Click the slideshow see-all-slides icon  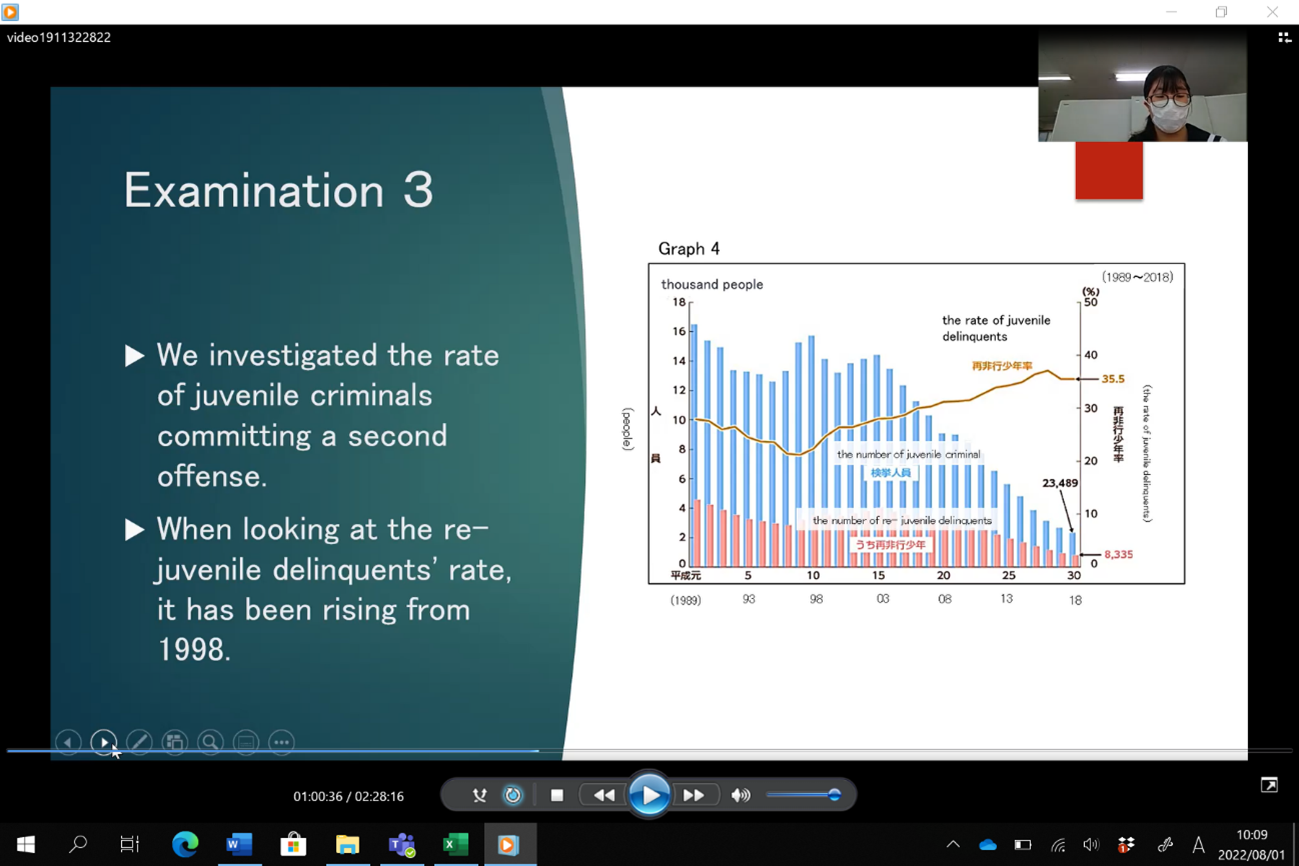point(175,742)
